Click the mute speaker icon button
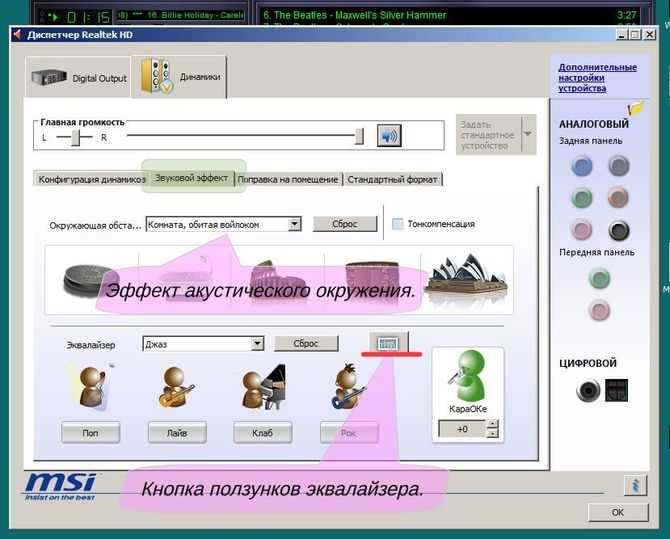 click(389, 135)
